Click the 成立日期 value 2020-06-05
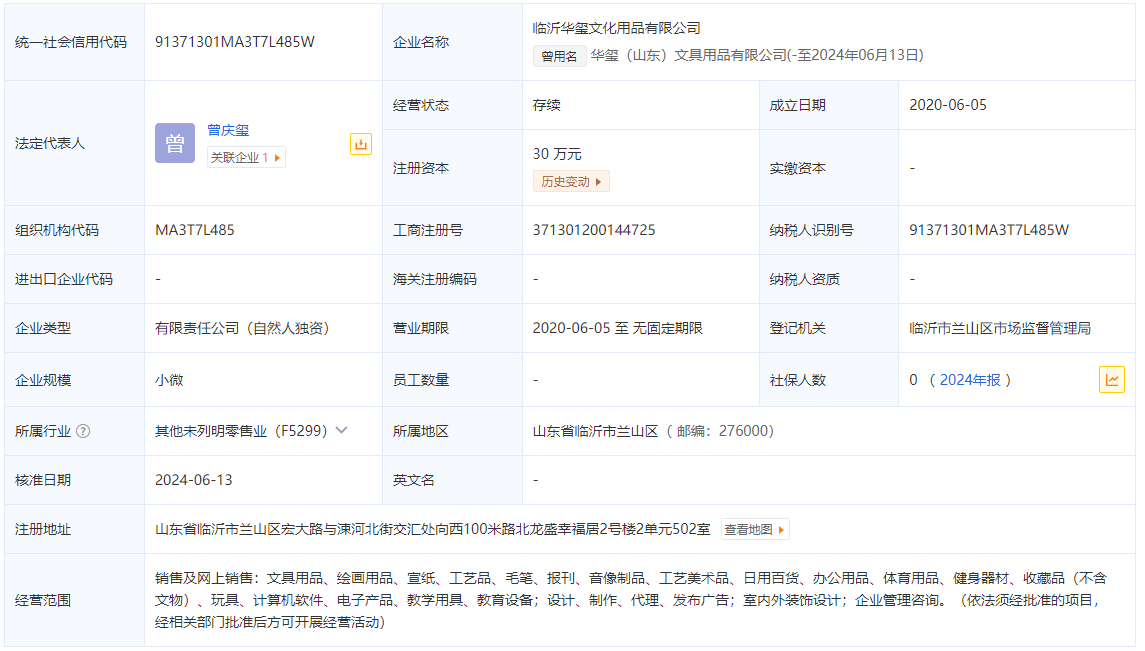This screenshot has width=1145, height=651. (947, 105)
